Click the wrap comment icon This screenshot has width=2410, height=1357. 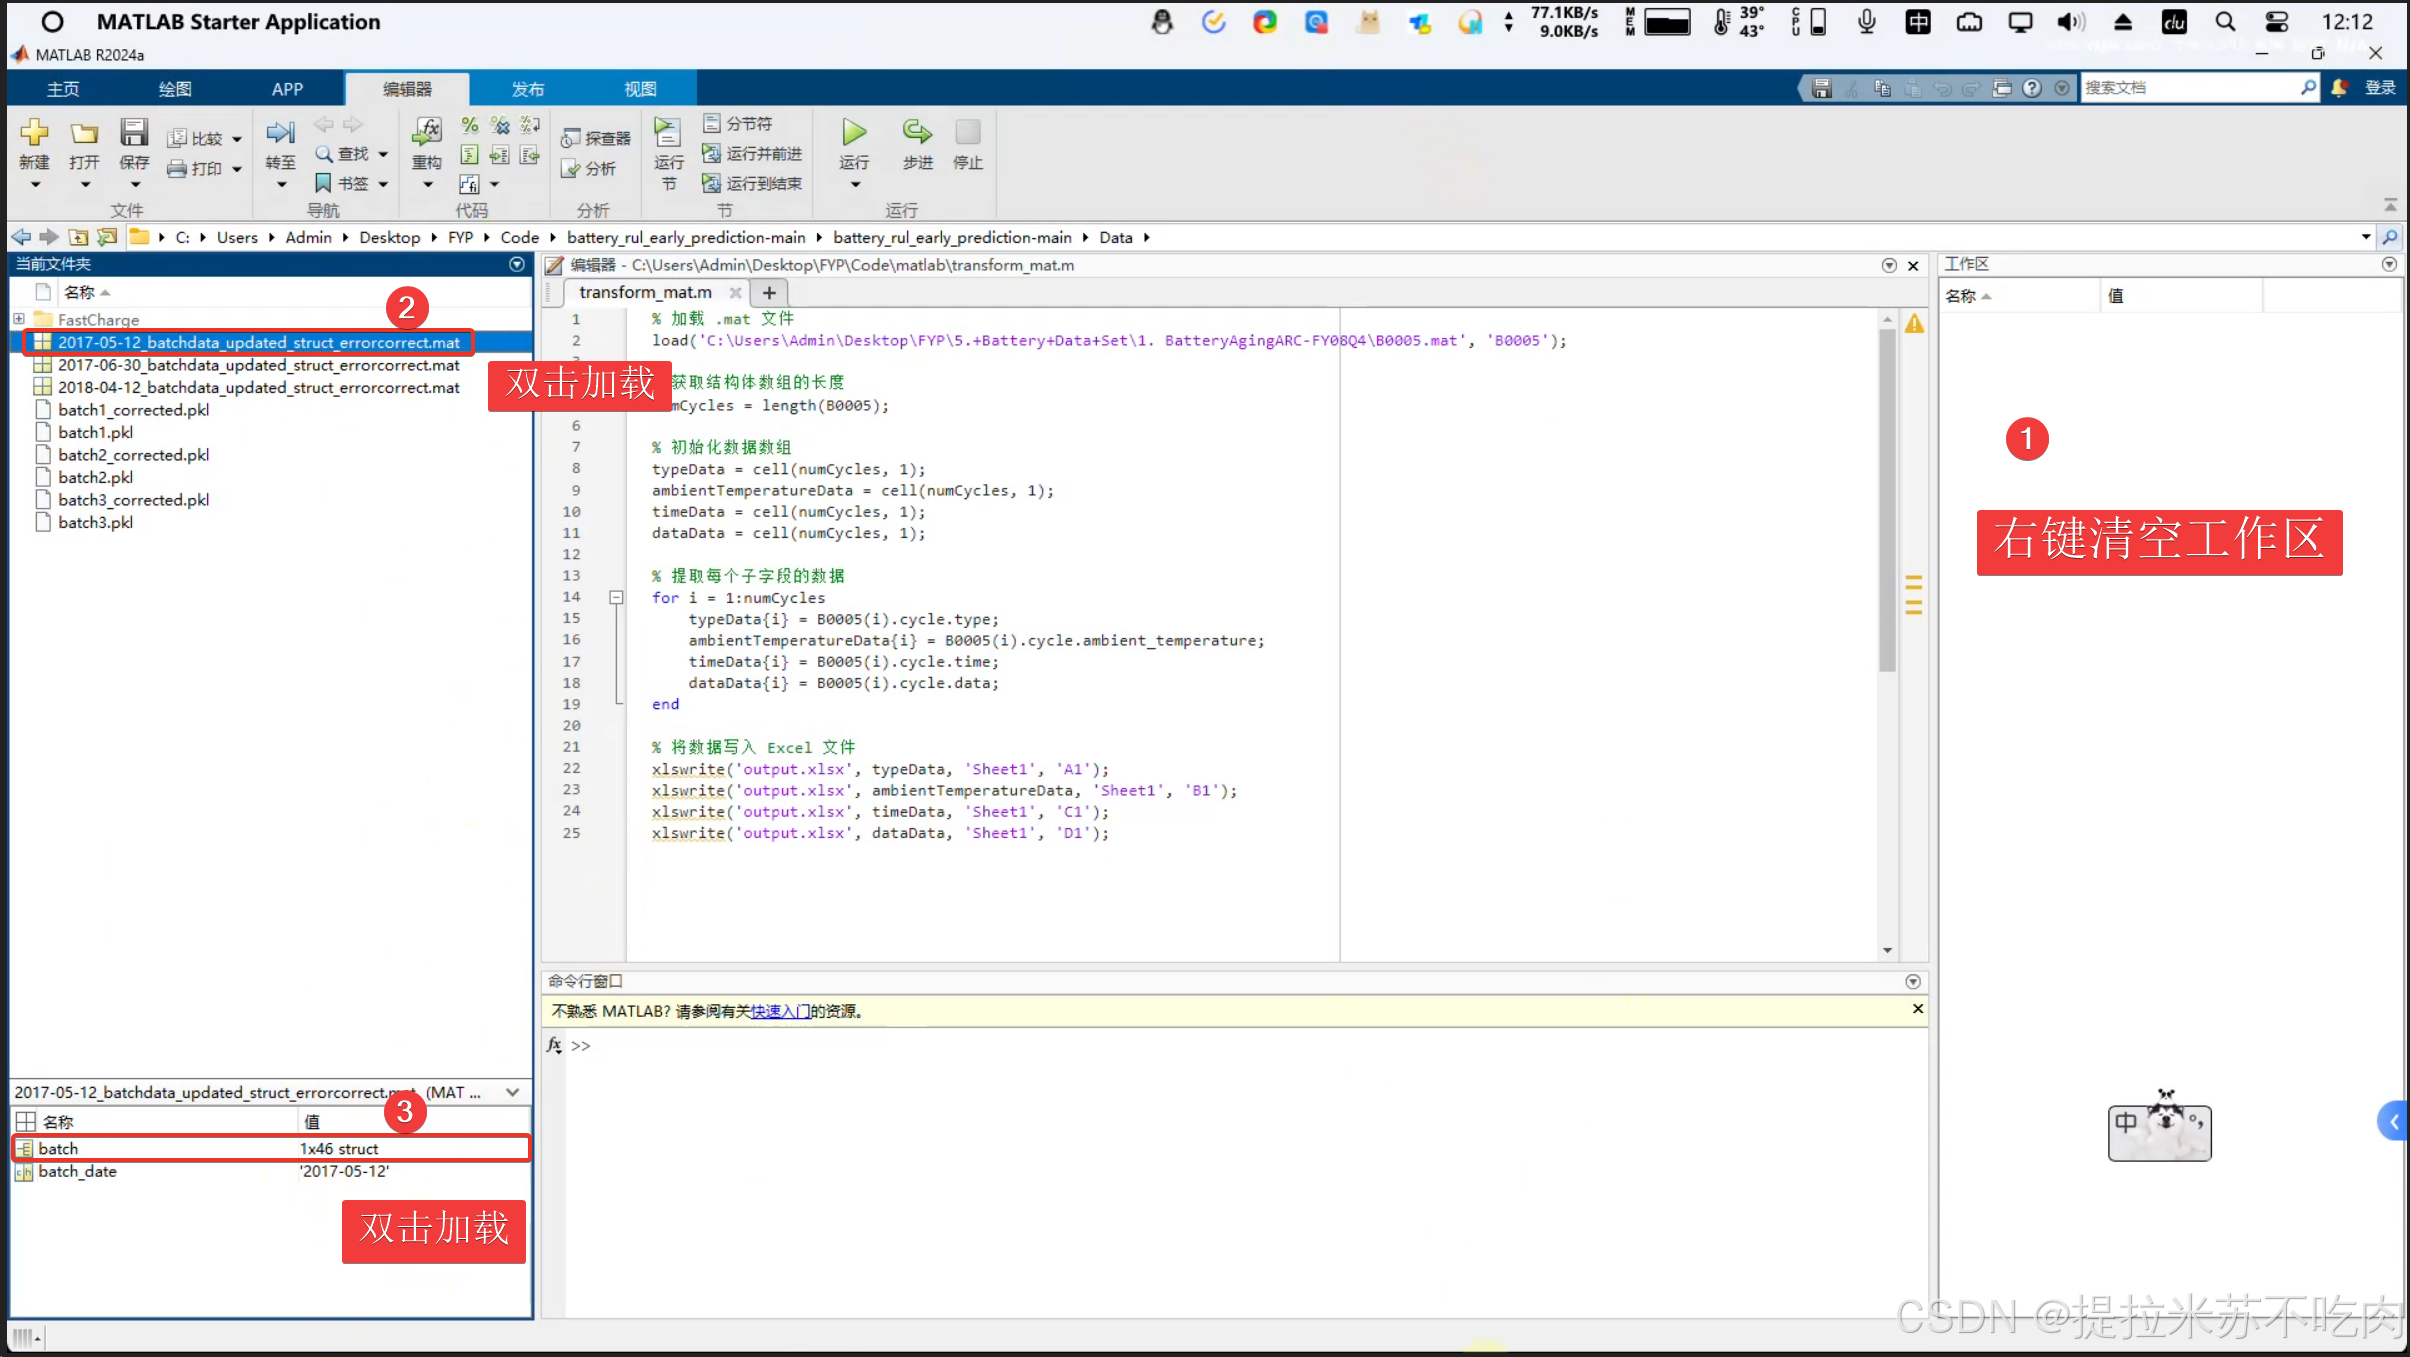click(x=530, y=125)
